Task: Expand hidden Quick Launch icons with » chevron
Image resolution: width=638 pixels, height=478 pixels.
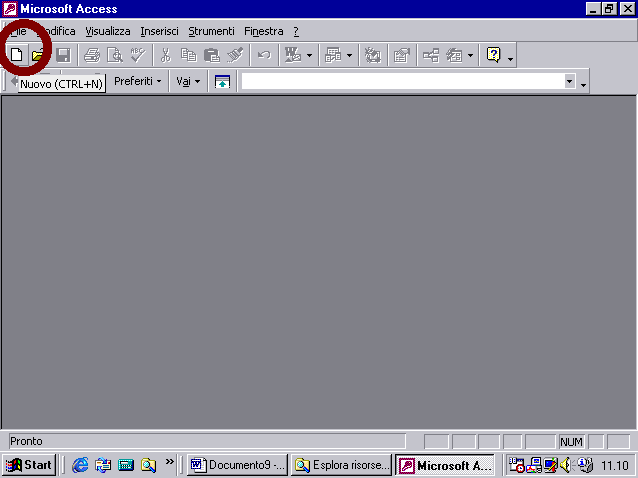Action: pos(169,461)
